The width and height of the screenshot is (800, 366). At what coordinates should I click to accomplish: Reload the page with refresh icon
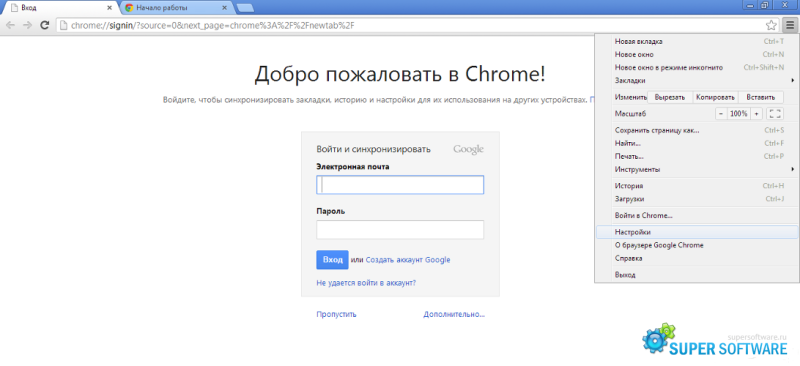(45, 25)
